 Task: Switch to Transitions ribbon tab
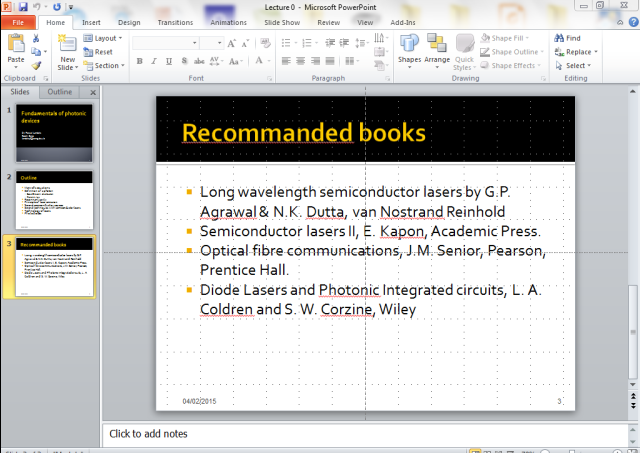(175, 22)
